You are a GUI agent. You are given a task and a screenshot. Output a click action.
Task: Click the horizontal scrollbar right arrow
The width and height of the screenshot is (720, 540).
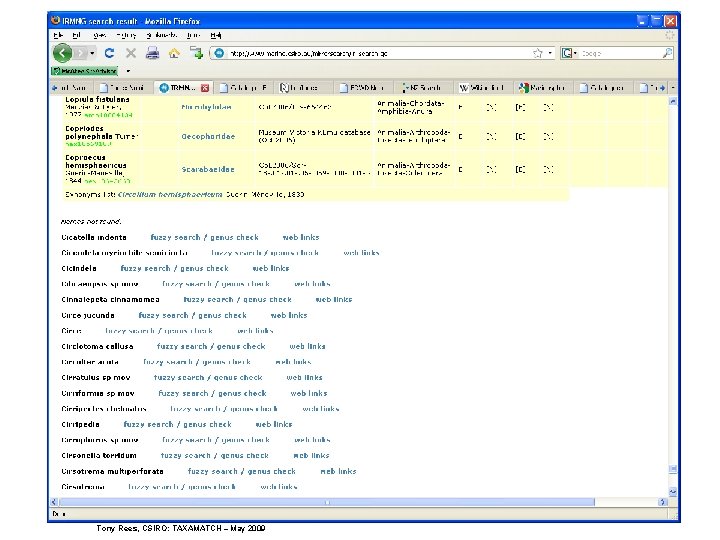click(662, 502)
